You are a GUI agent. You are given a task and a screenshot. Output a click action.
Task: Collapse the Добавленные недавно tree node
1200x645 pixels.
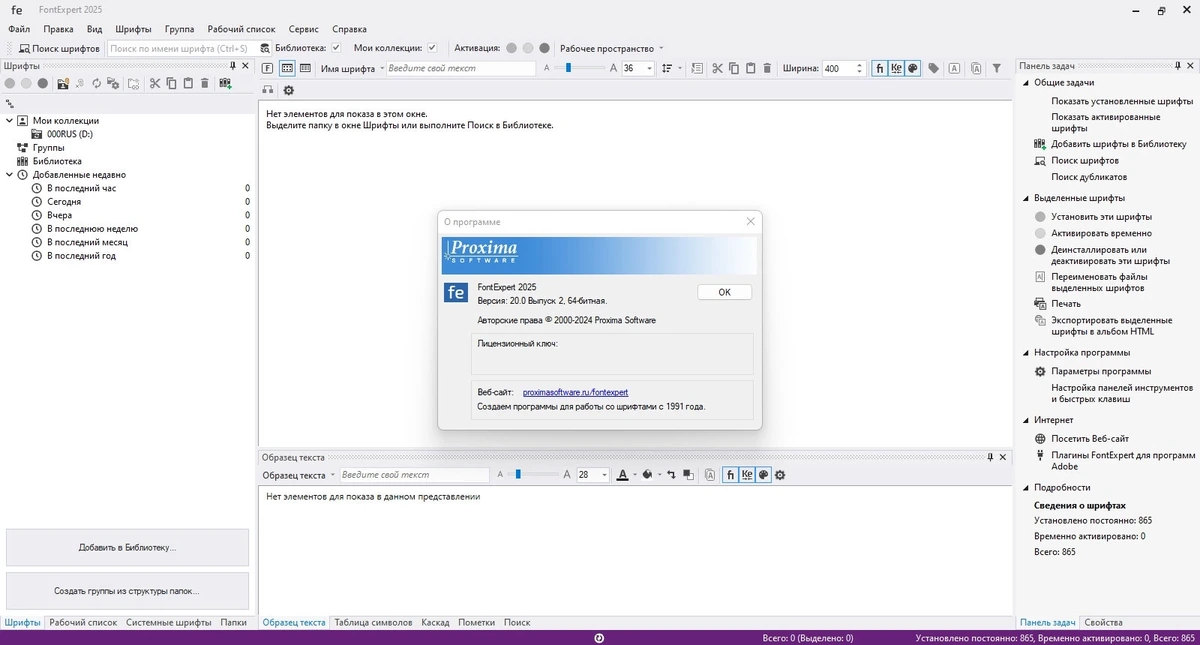coord(9,174)
